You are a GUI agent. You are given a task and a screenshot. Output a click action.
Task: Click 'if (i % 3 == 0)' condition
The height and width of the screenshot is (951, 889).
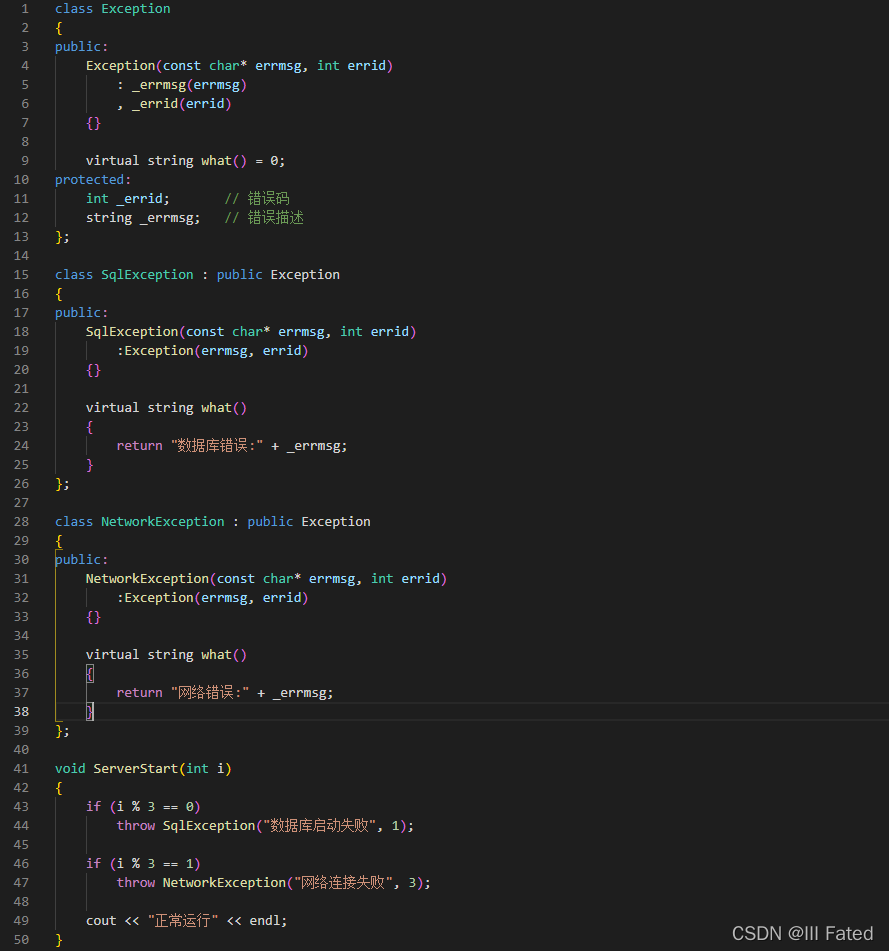click(143, 807)
